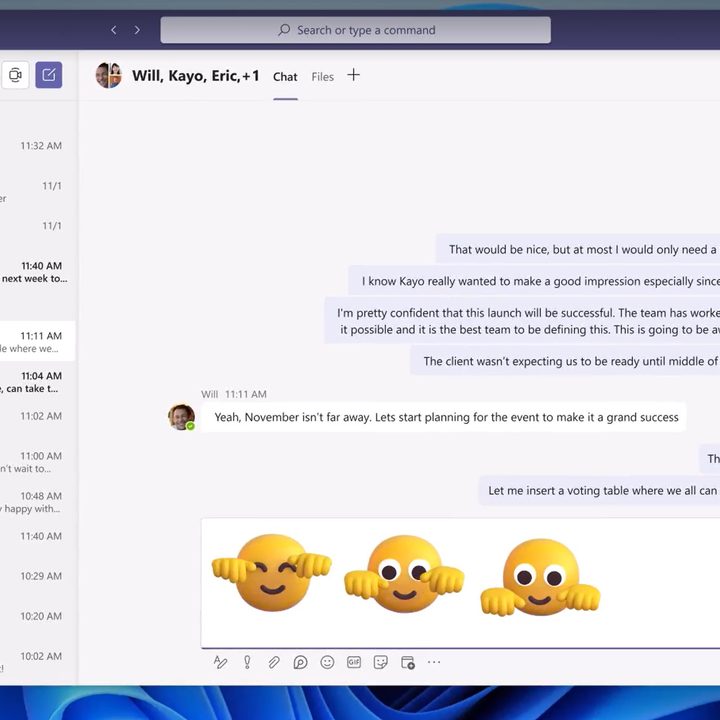Image resolution: width=720 pixels, height=720 pixels.
Task: Open the selected 11:11 AM chat
Action: point(38,342)
